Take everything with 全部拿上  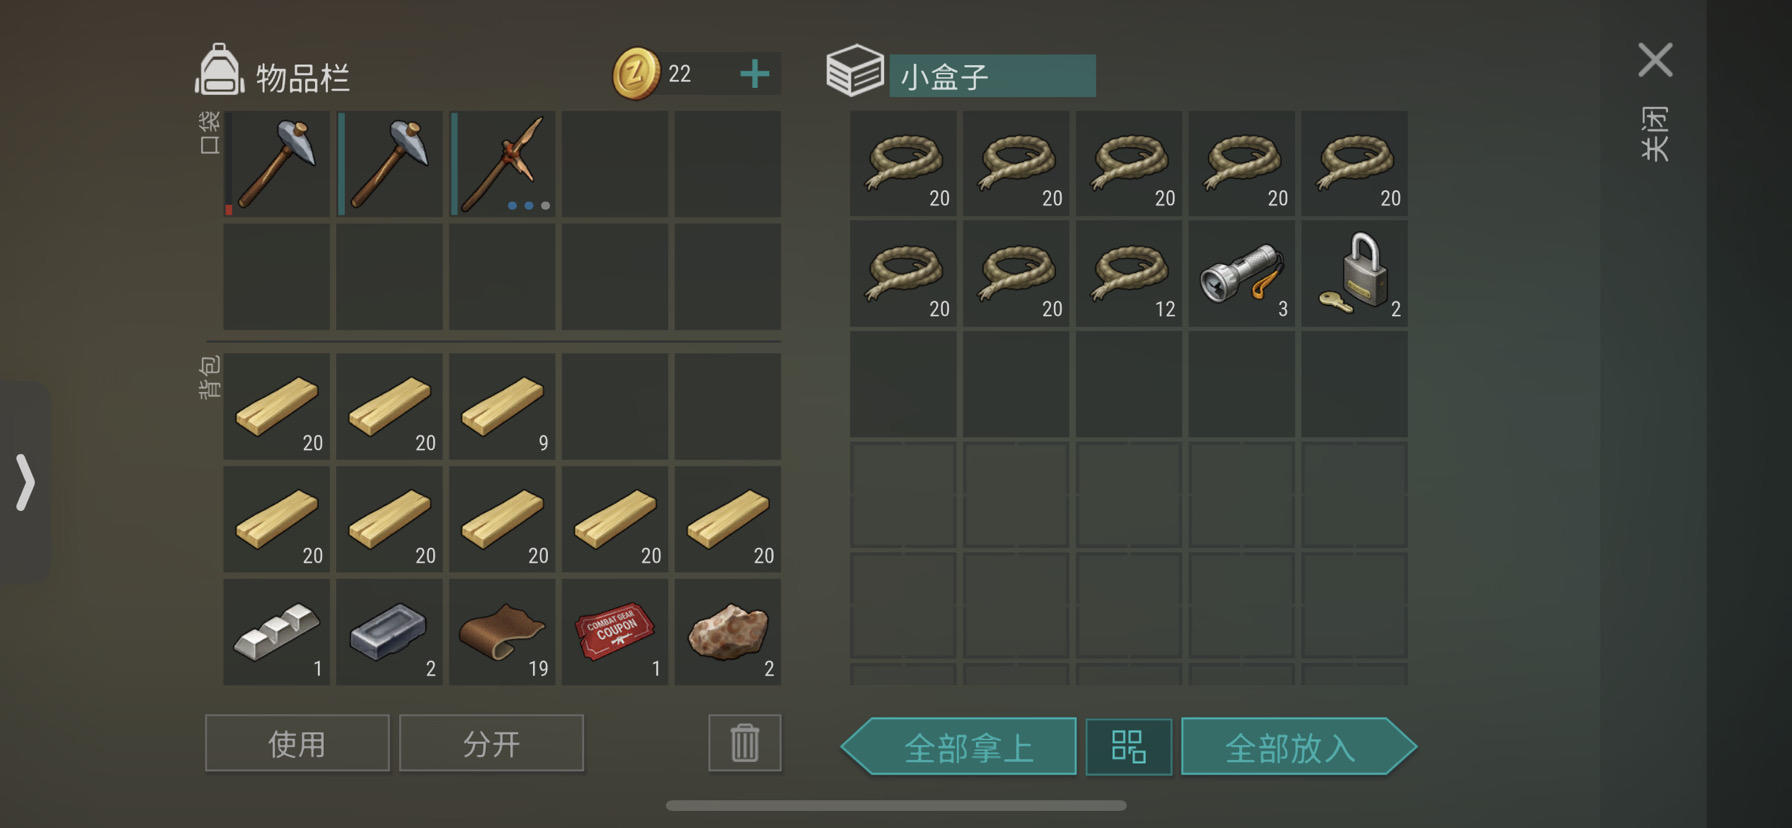point(959,746)
